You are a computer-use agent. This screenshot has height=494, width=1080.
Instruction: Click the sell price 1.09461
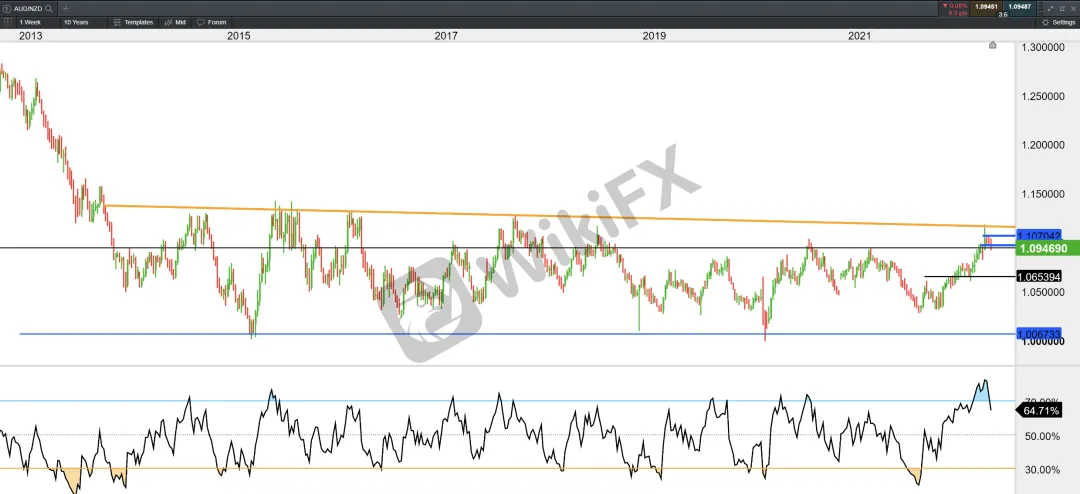coord(986,7)
